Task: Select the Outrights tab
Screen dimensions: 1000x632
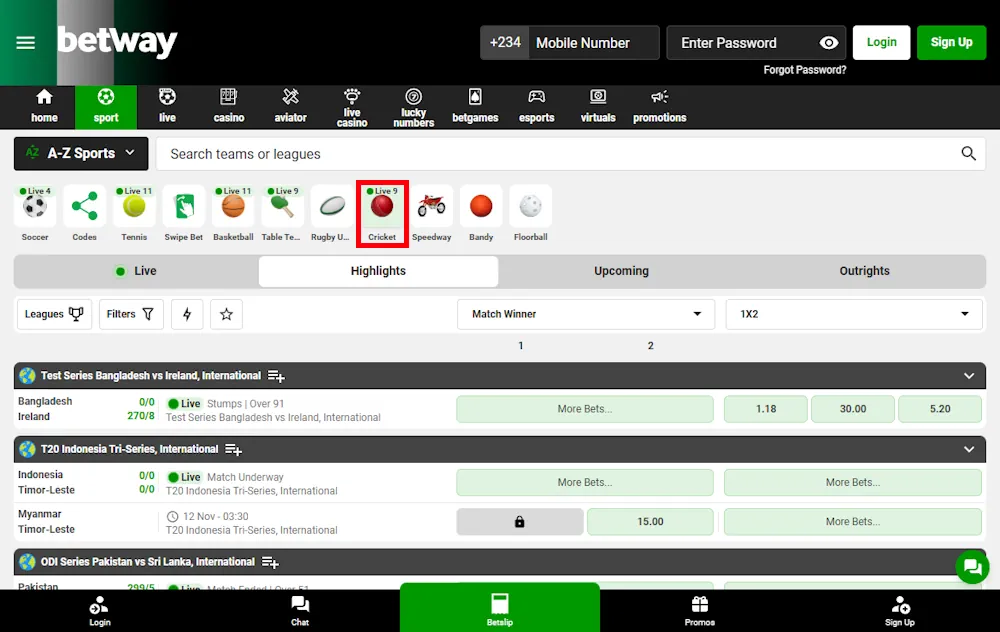Action: [x=864, y=271]
